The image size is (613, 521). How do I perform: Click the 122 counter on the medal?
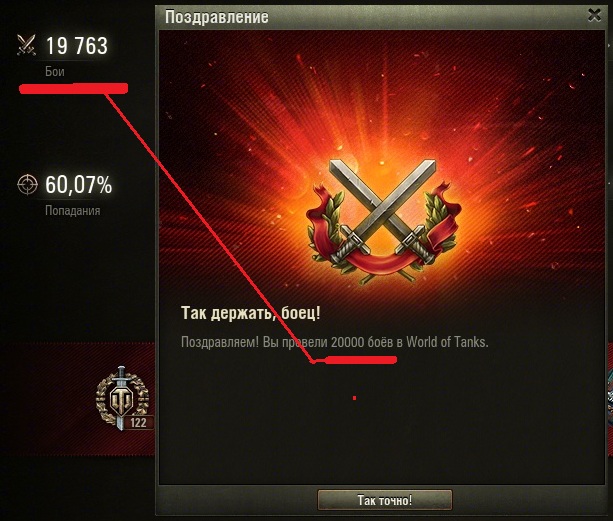[x=138, y=423]
